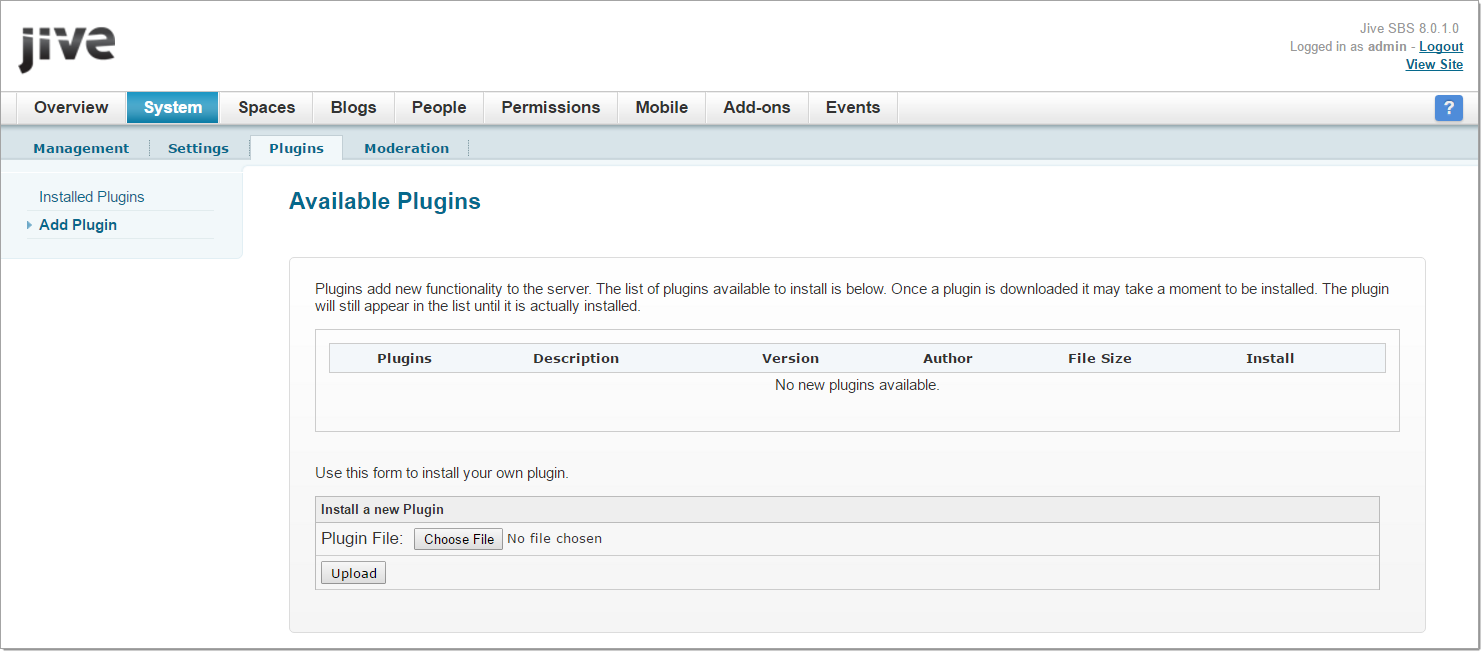
Task: Go to the Events tab
Action: [x=852, y=107]
